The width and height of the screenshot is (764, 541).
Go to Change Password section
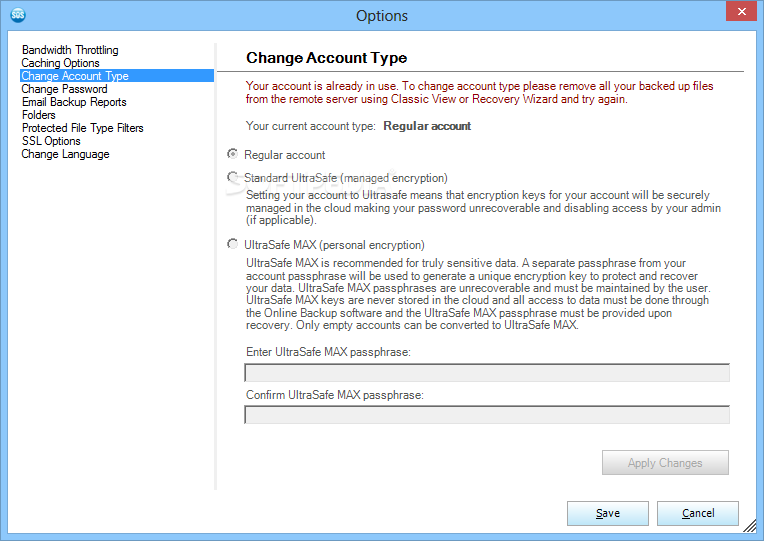coord(64,89)
